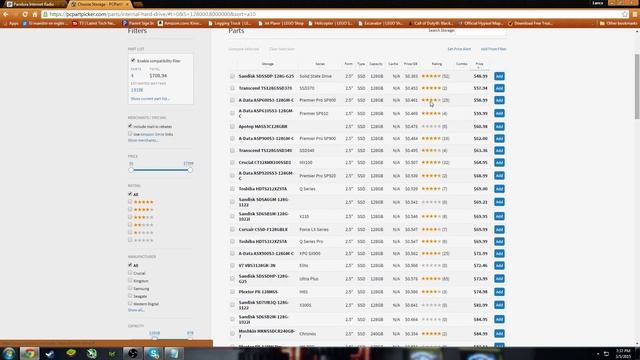This screenshot has height=360, width=640.
Task: Open the Apps bookmarks shortcut
Action: tap(11, 23)
